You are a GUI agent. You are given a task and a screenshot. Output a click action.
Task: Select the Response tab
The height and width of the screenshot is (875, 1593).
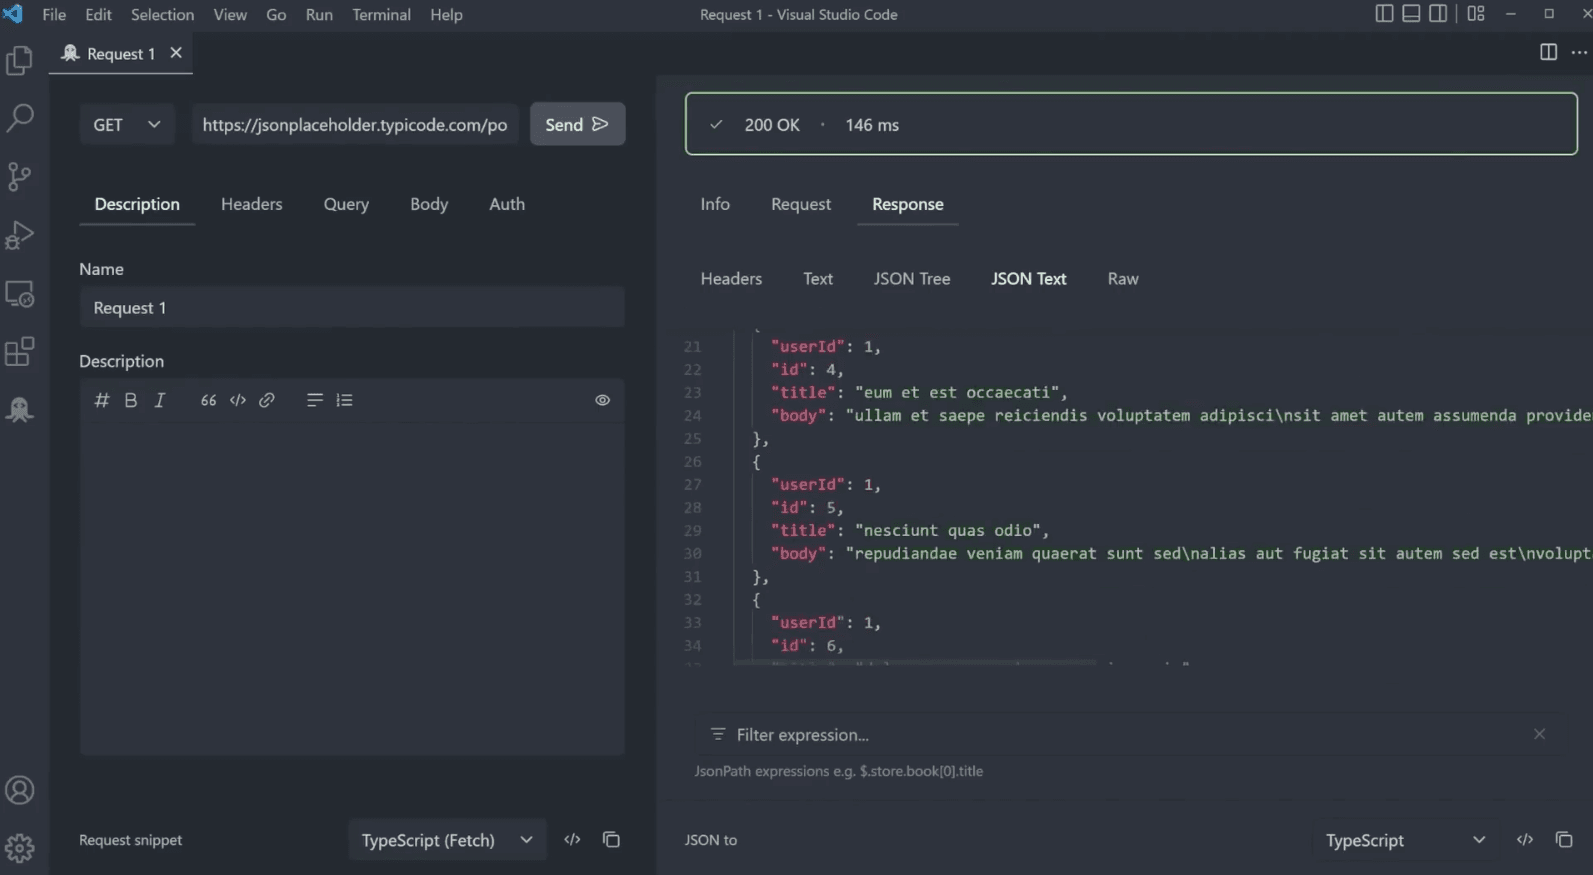pyautogui.click(x=908, y=204)
